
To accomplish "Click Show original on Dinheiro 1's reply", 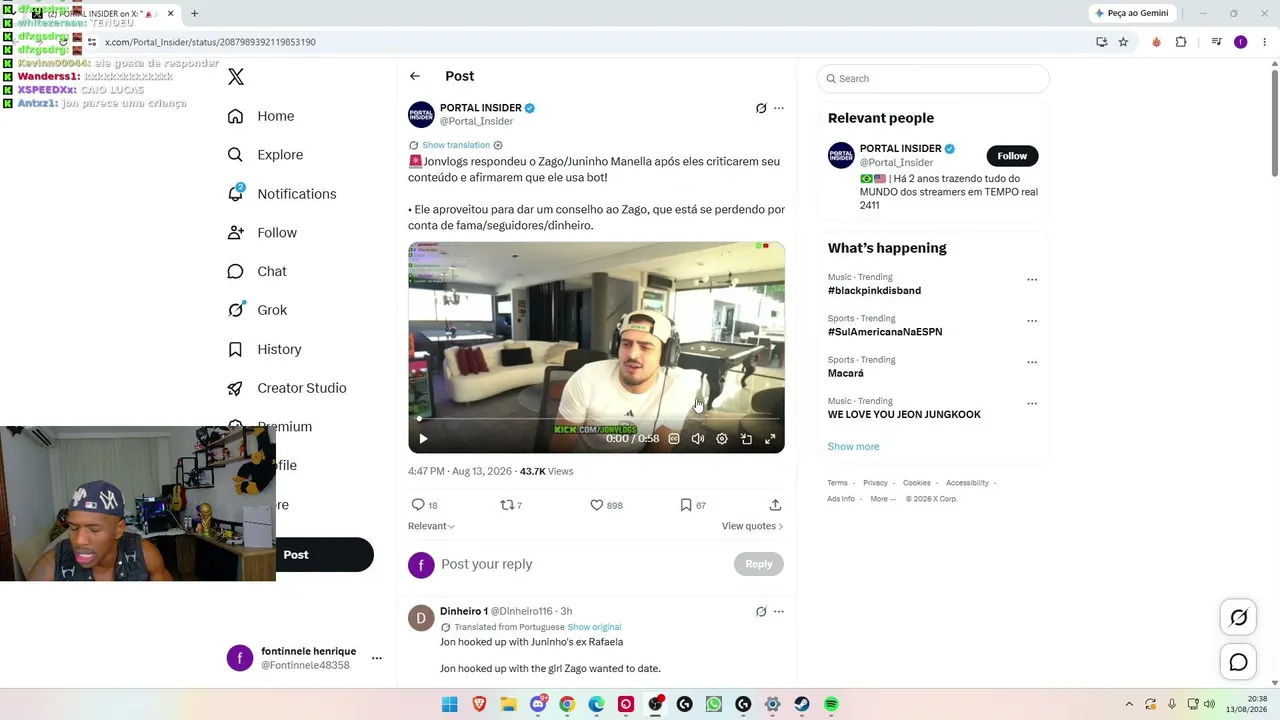I will pos(594,627).
